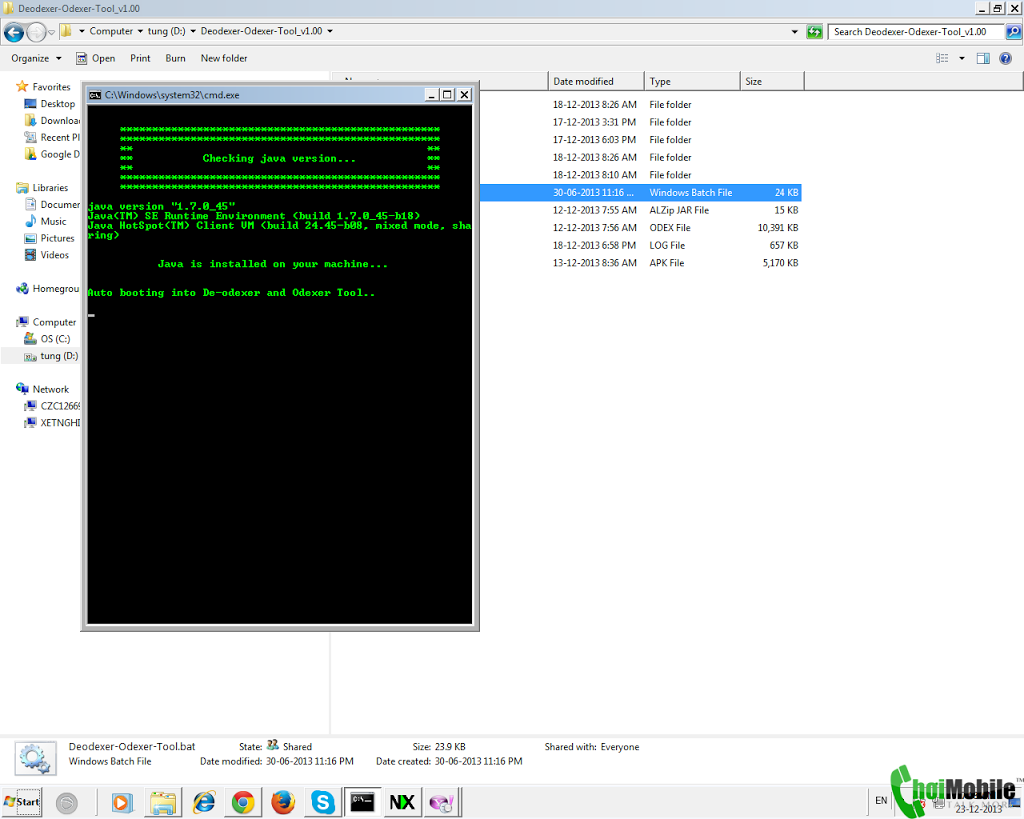
Task: Select the ODEX File row
Action: point(640,228)
